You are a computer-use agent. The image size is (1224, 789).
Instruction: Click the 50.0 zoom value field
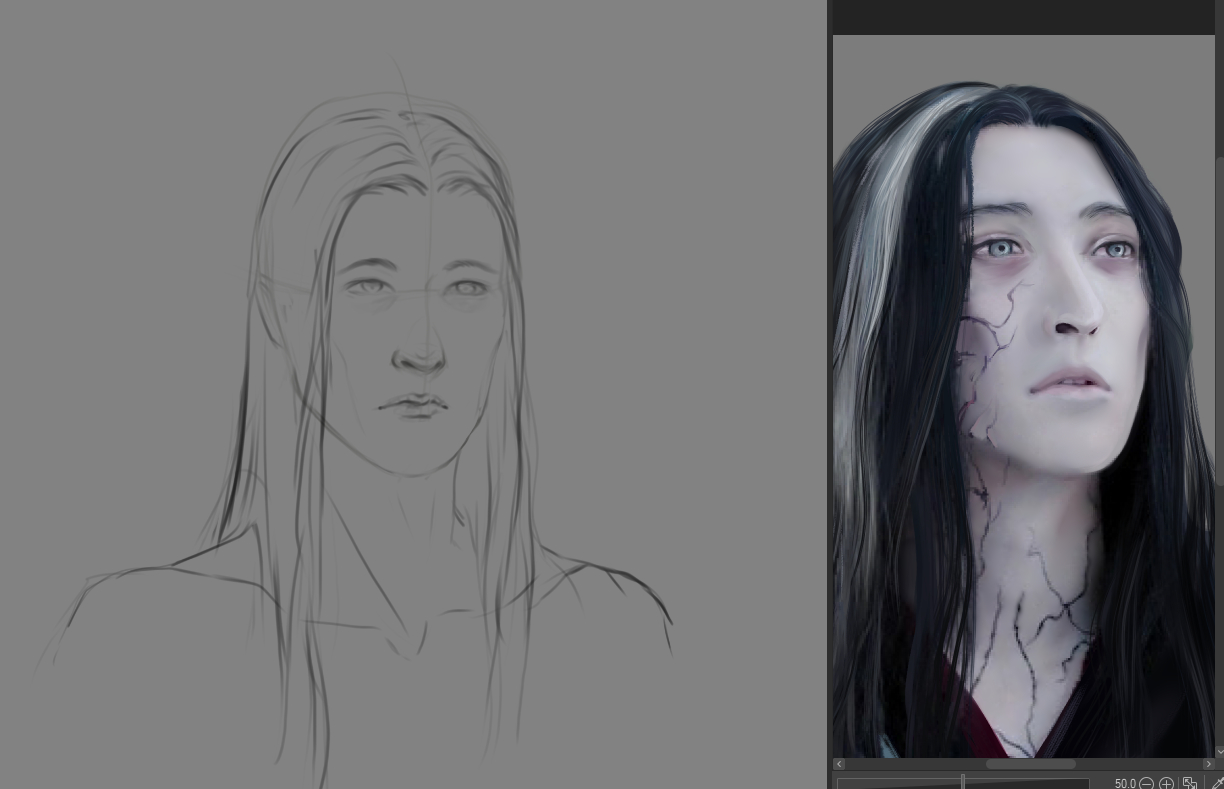click(1124, 784)
